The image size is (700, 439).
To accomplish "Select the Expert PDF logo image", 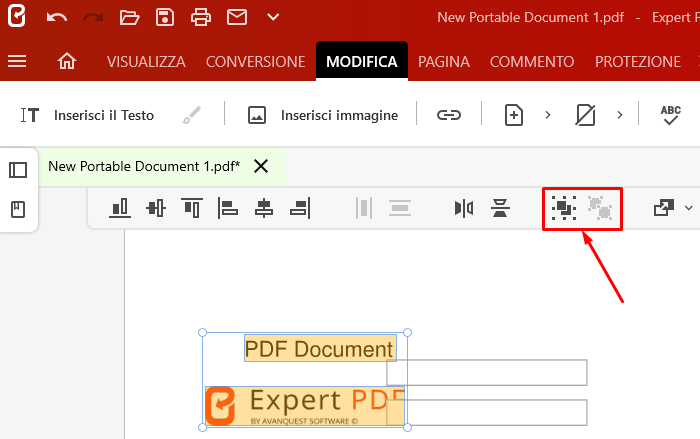I will [305, 406].
